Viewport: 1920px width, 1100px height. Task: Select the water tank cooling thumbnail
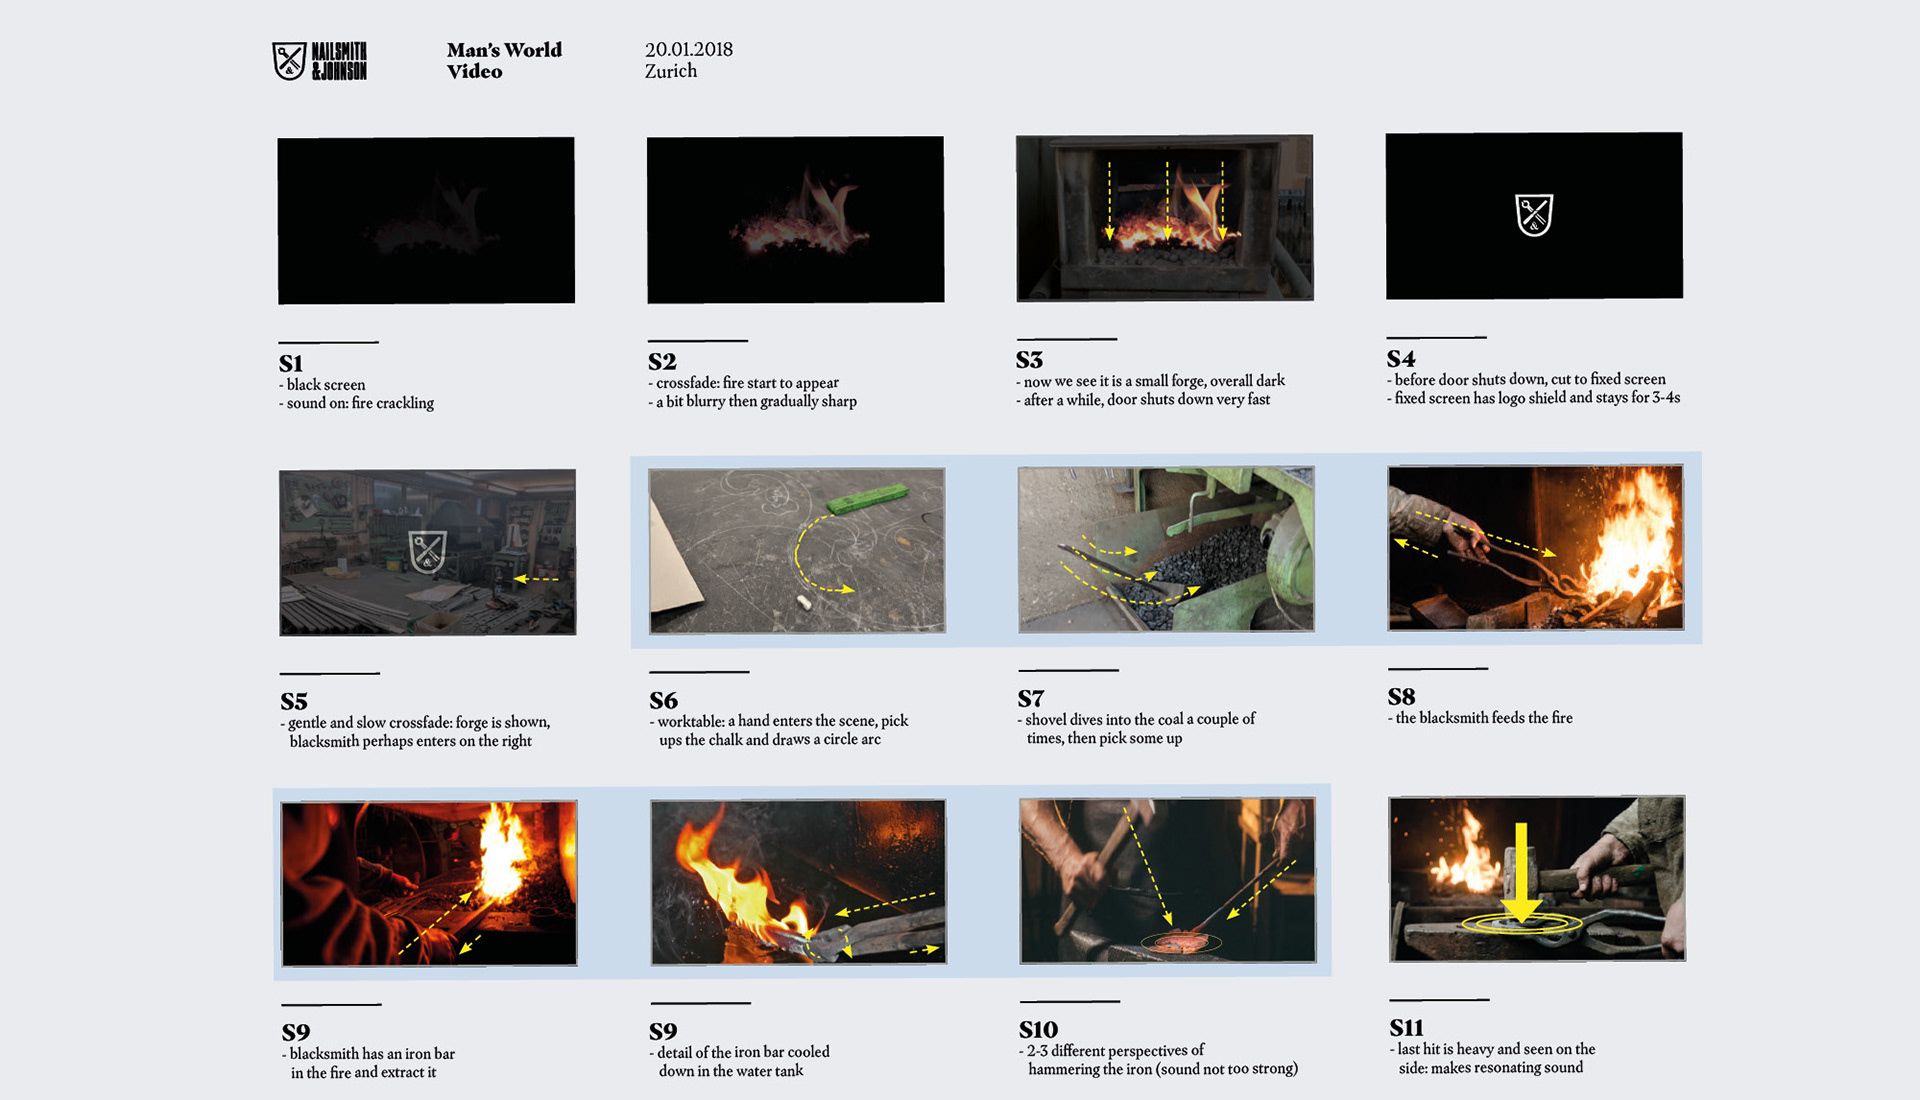[798, 882]
